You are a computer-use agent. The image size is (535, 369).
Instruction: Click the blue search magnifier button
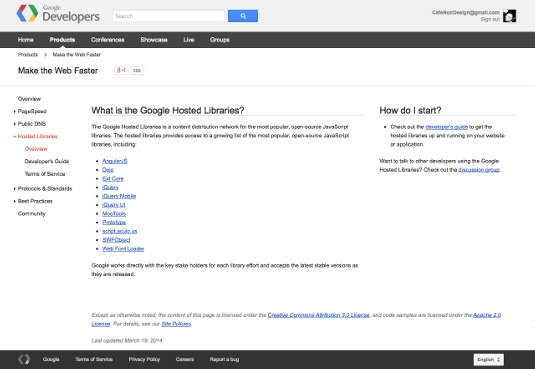tap(243, 16)
